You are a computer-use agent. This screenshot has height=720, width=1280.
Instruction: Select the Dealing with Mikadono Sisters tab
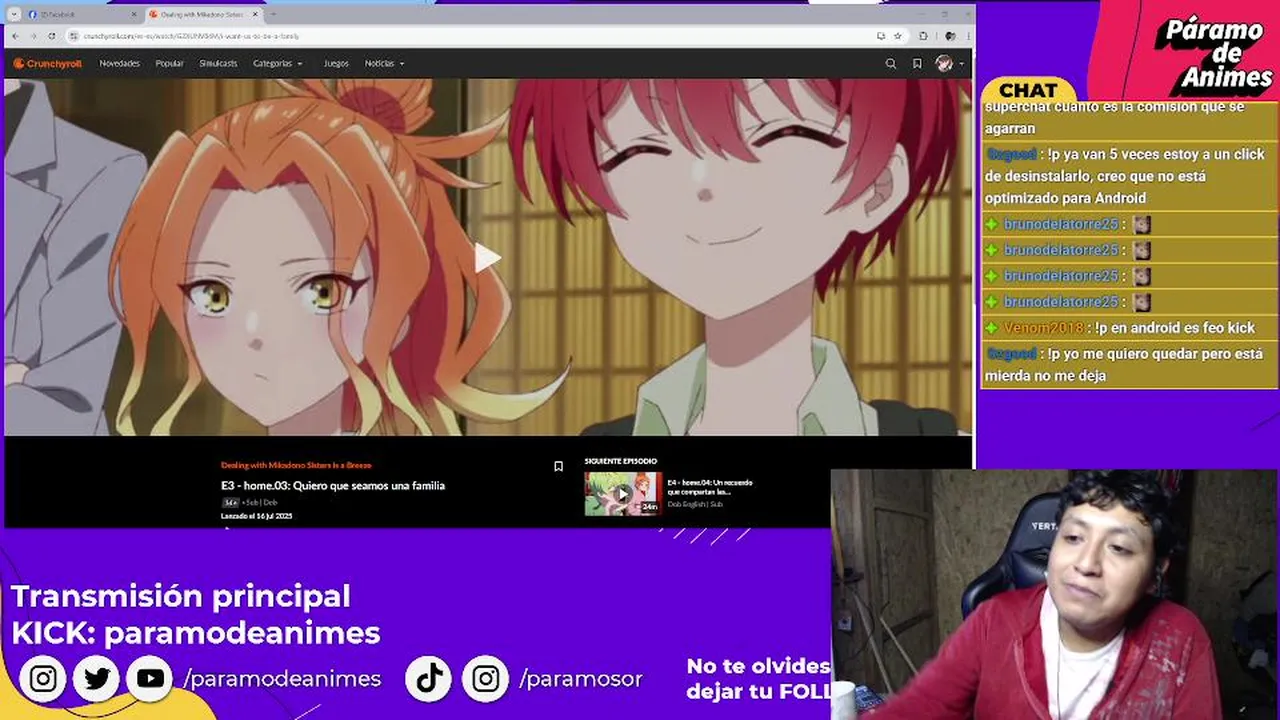point(205,14)
